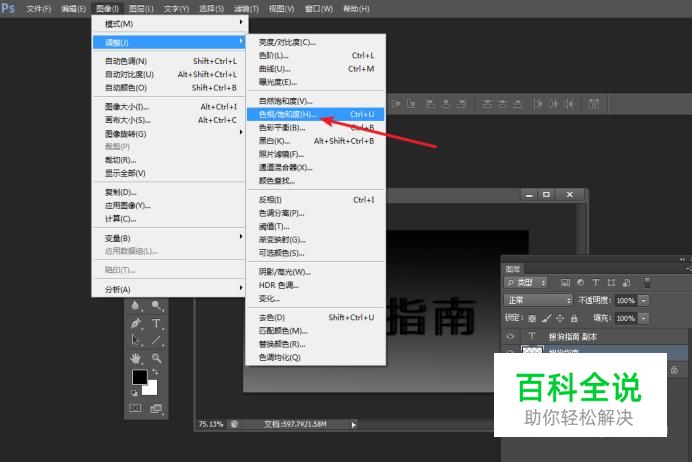Viewport: 692px width, 462px height.
Task: Expand the 变量(B) submenu
Action: pyautogui.click(x=170, y=238)
